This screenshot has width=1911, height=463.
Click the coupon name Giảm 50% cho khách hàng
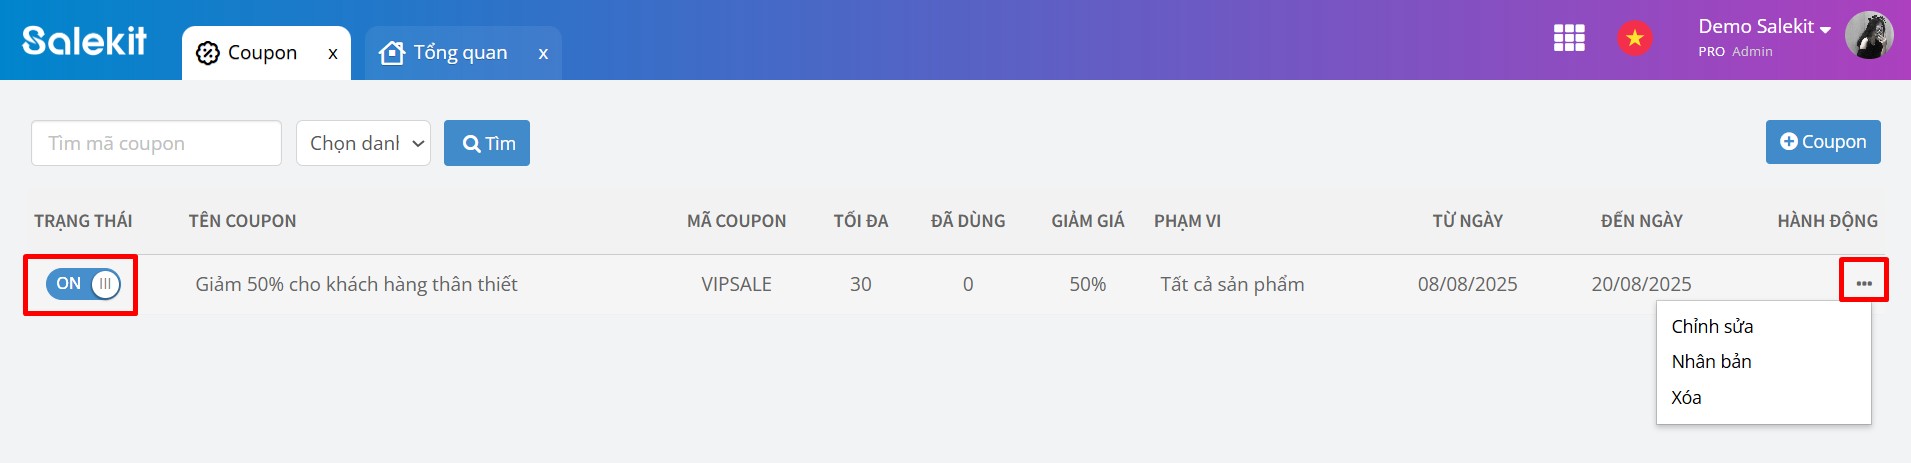tap(356, 284)
